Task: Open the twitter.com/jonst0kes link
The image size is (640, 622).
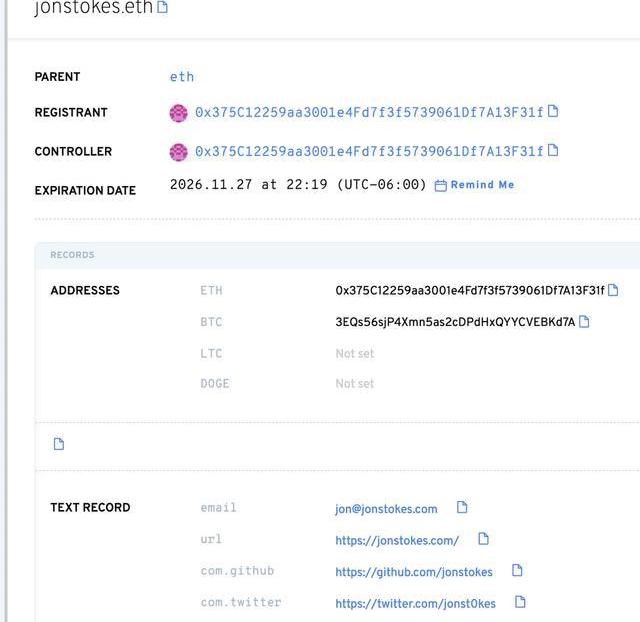Action: 415,604
